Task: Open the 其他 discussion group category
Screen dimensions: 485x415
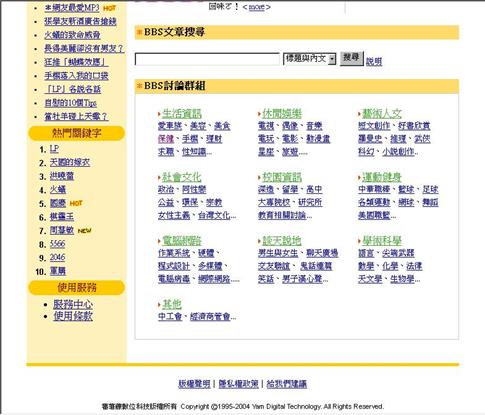Action: [172, 304]
